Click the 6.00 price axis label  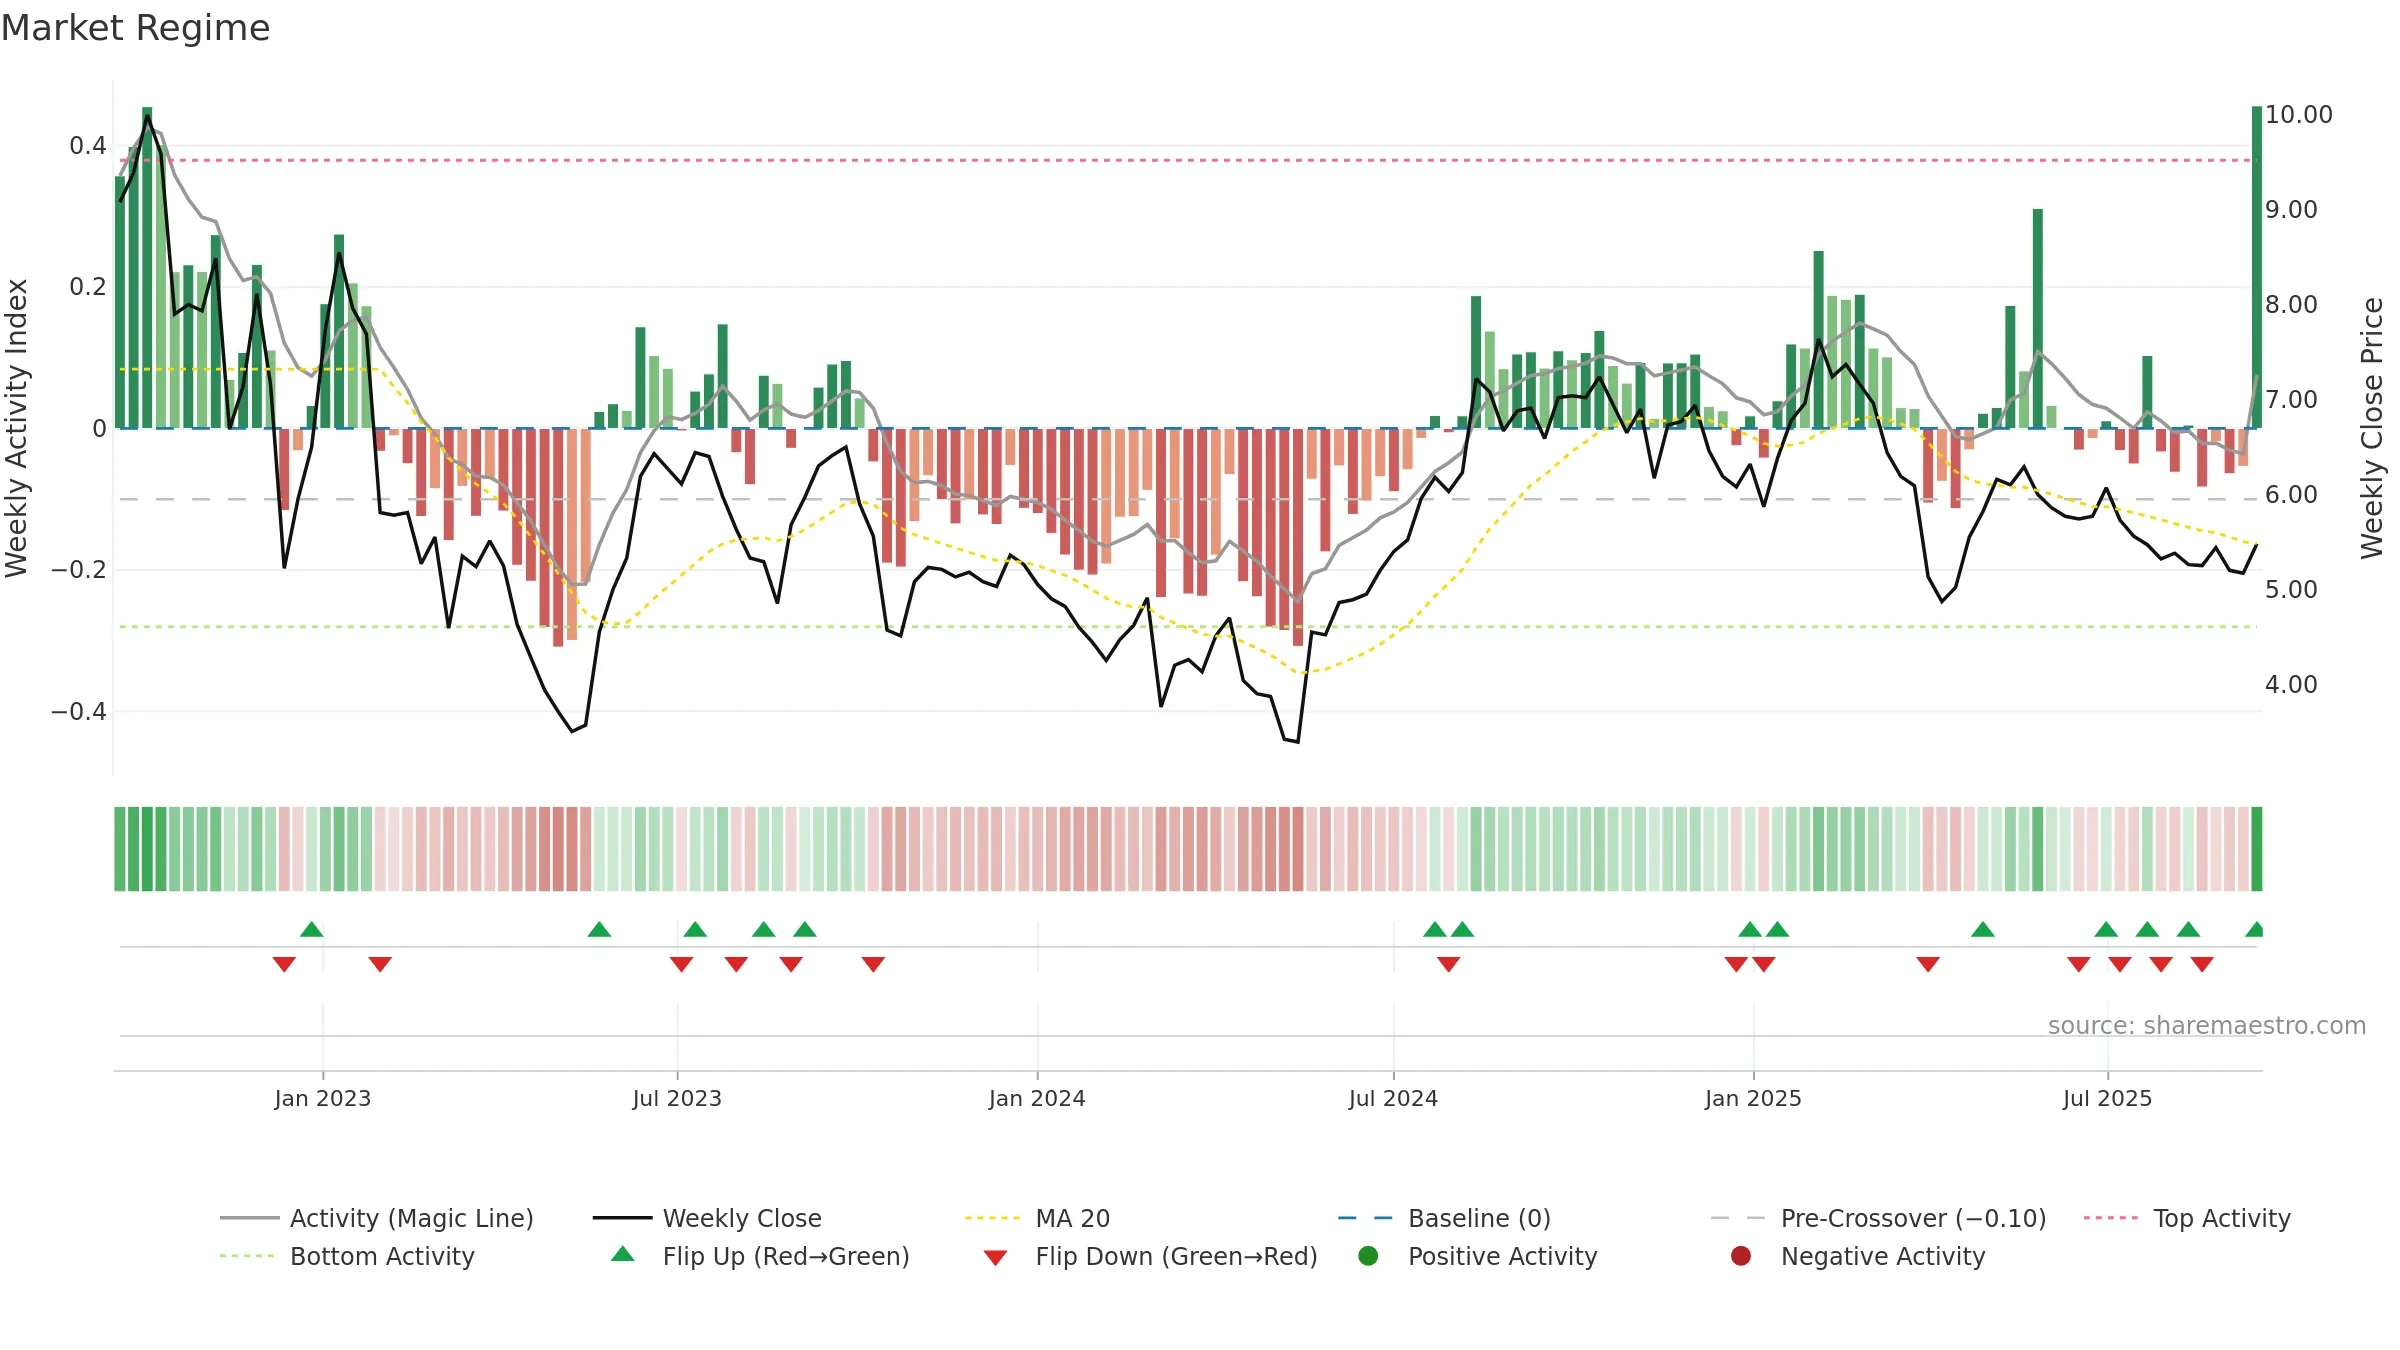pyautogui.click(x=2291, y=494)
